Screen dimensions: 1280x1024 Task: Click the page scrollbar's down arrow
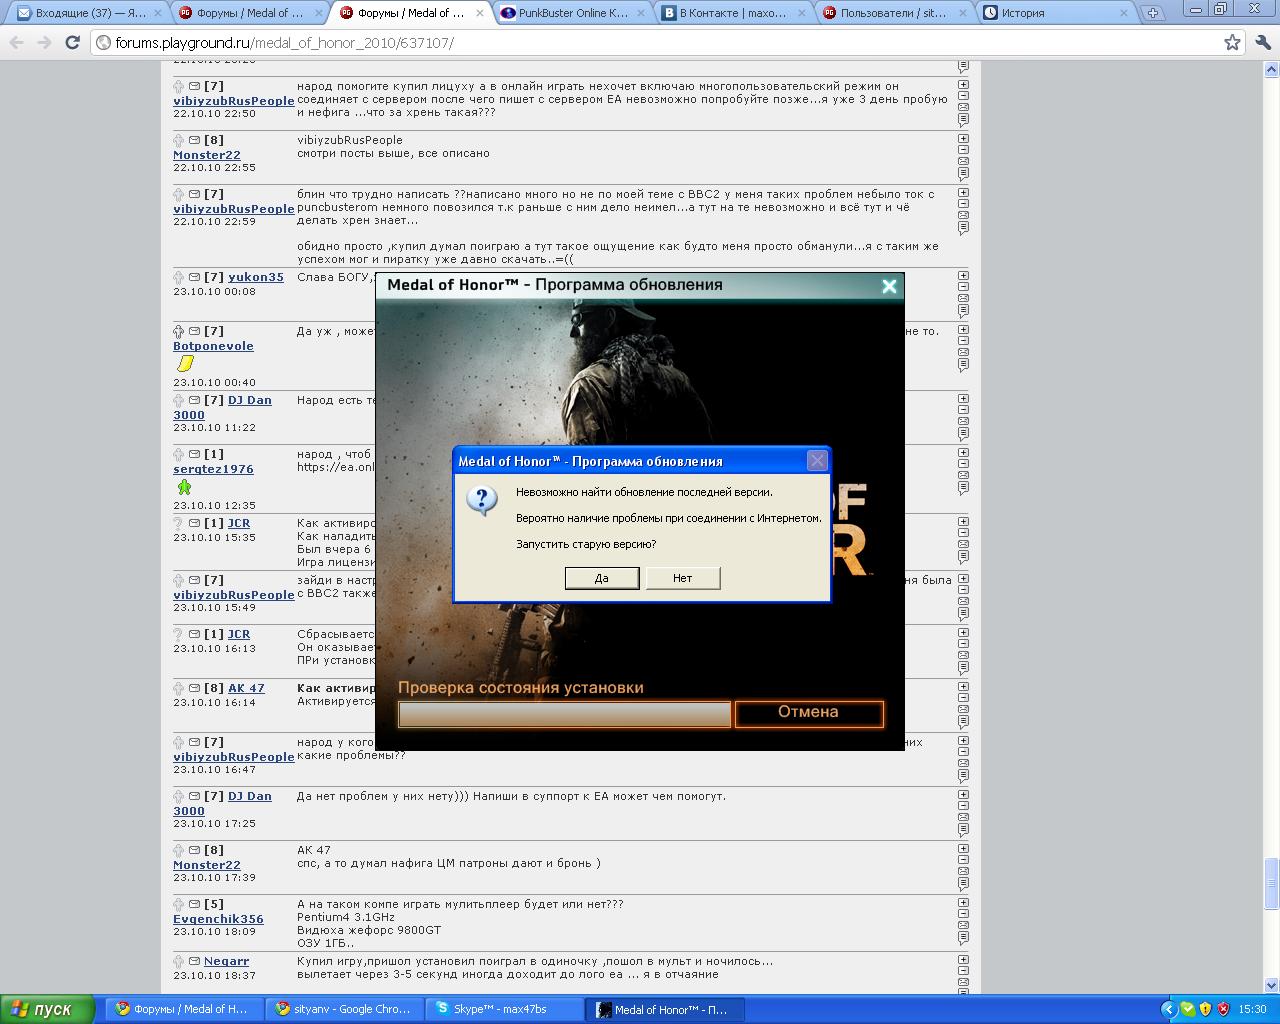[1272, 985]
